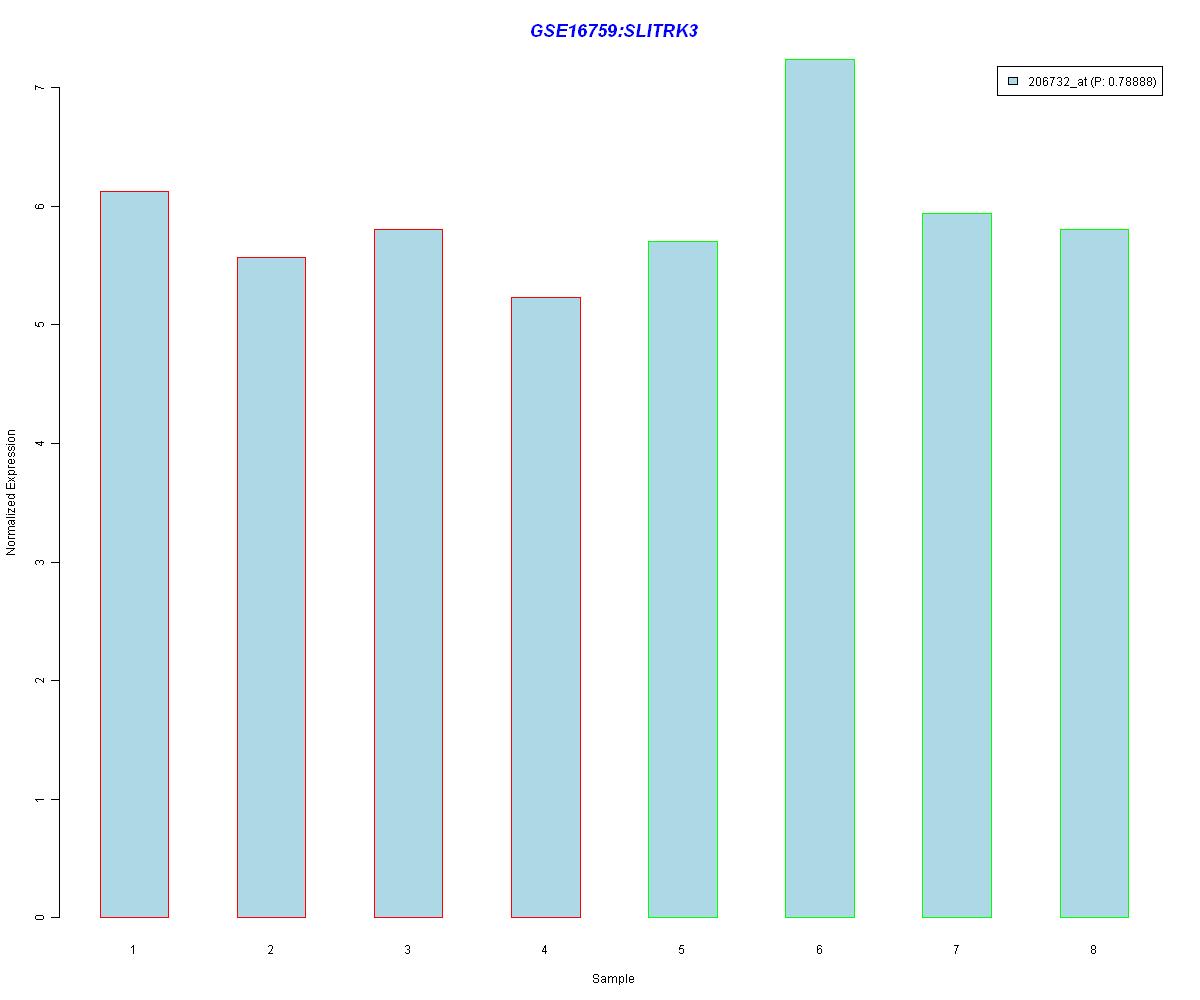1200x1000 pixels.
Task: Click y-axis tick label 5
Action: tap(40, 325)
